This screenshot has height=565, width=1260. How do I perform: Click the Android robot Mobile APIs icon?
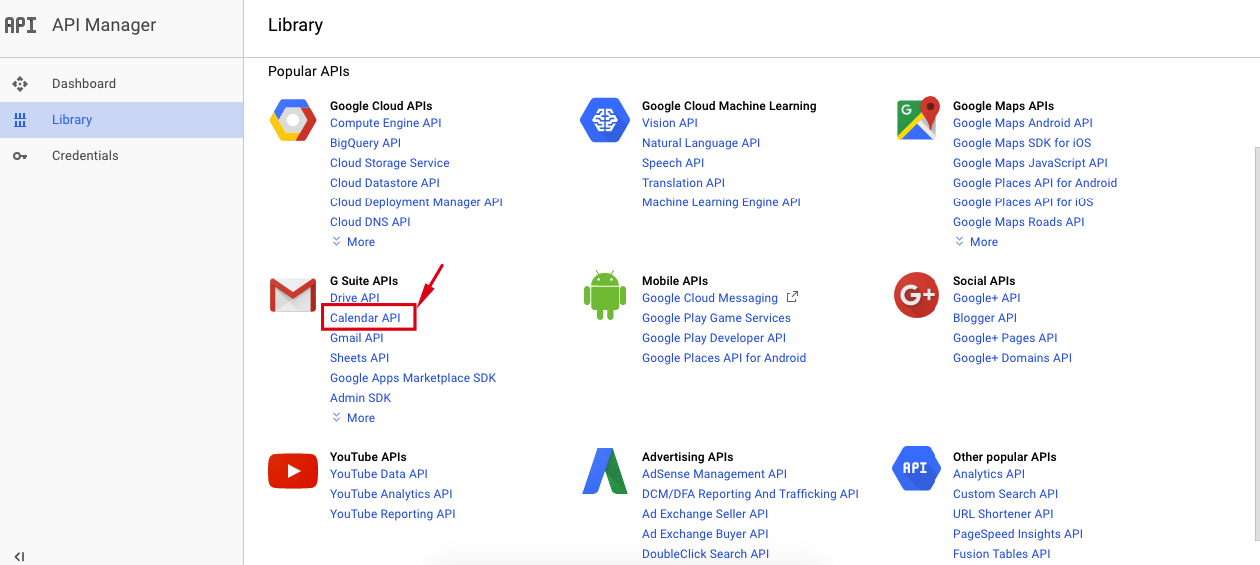tap(605, 295)
